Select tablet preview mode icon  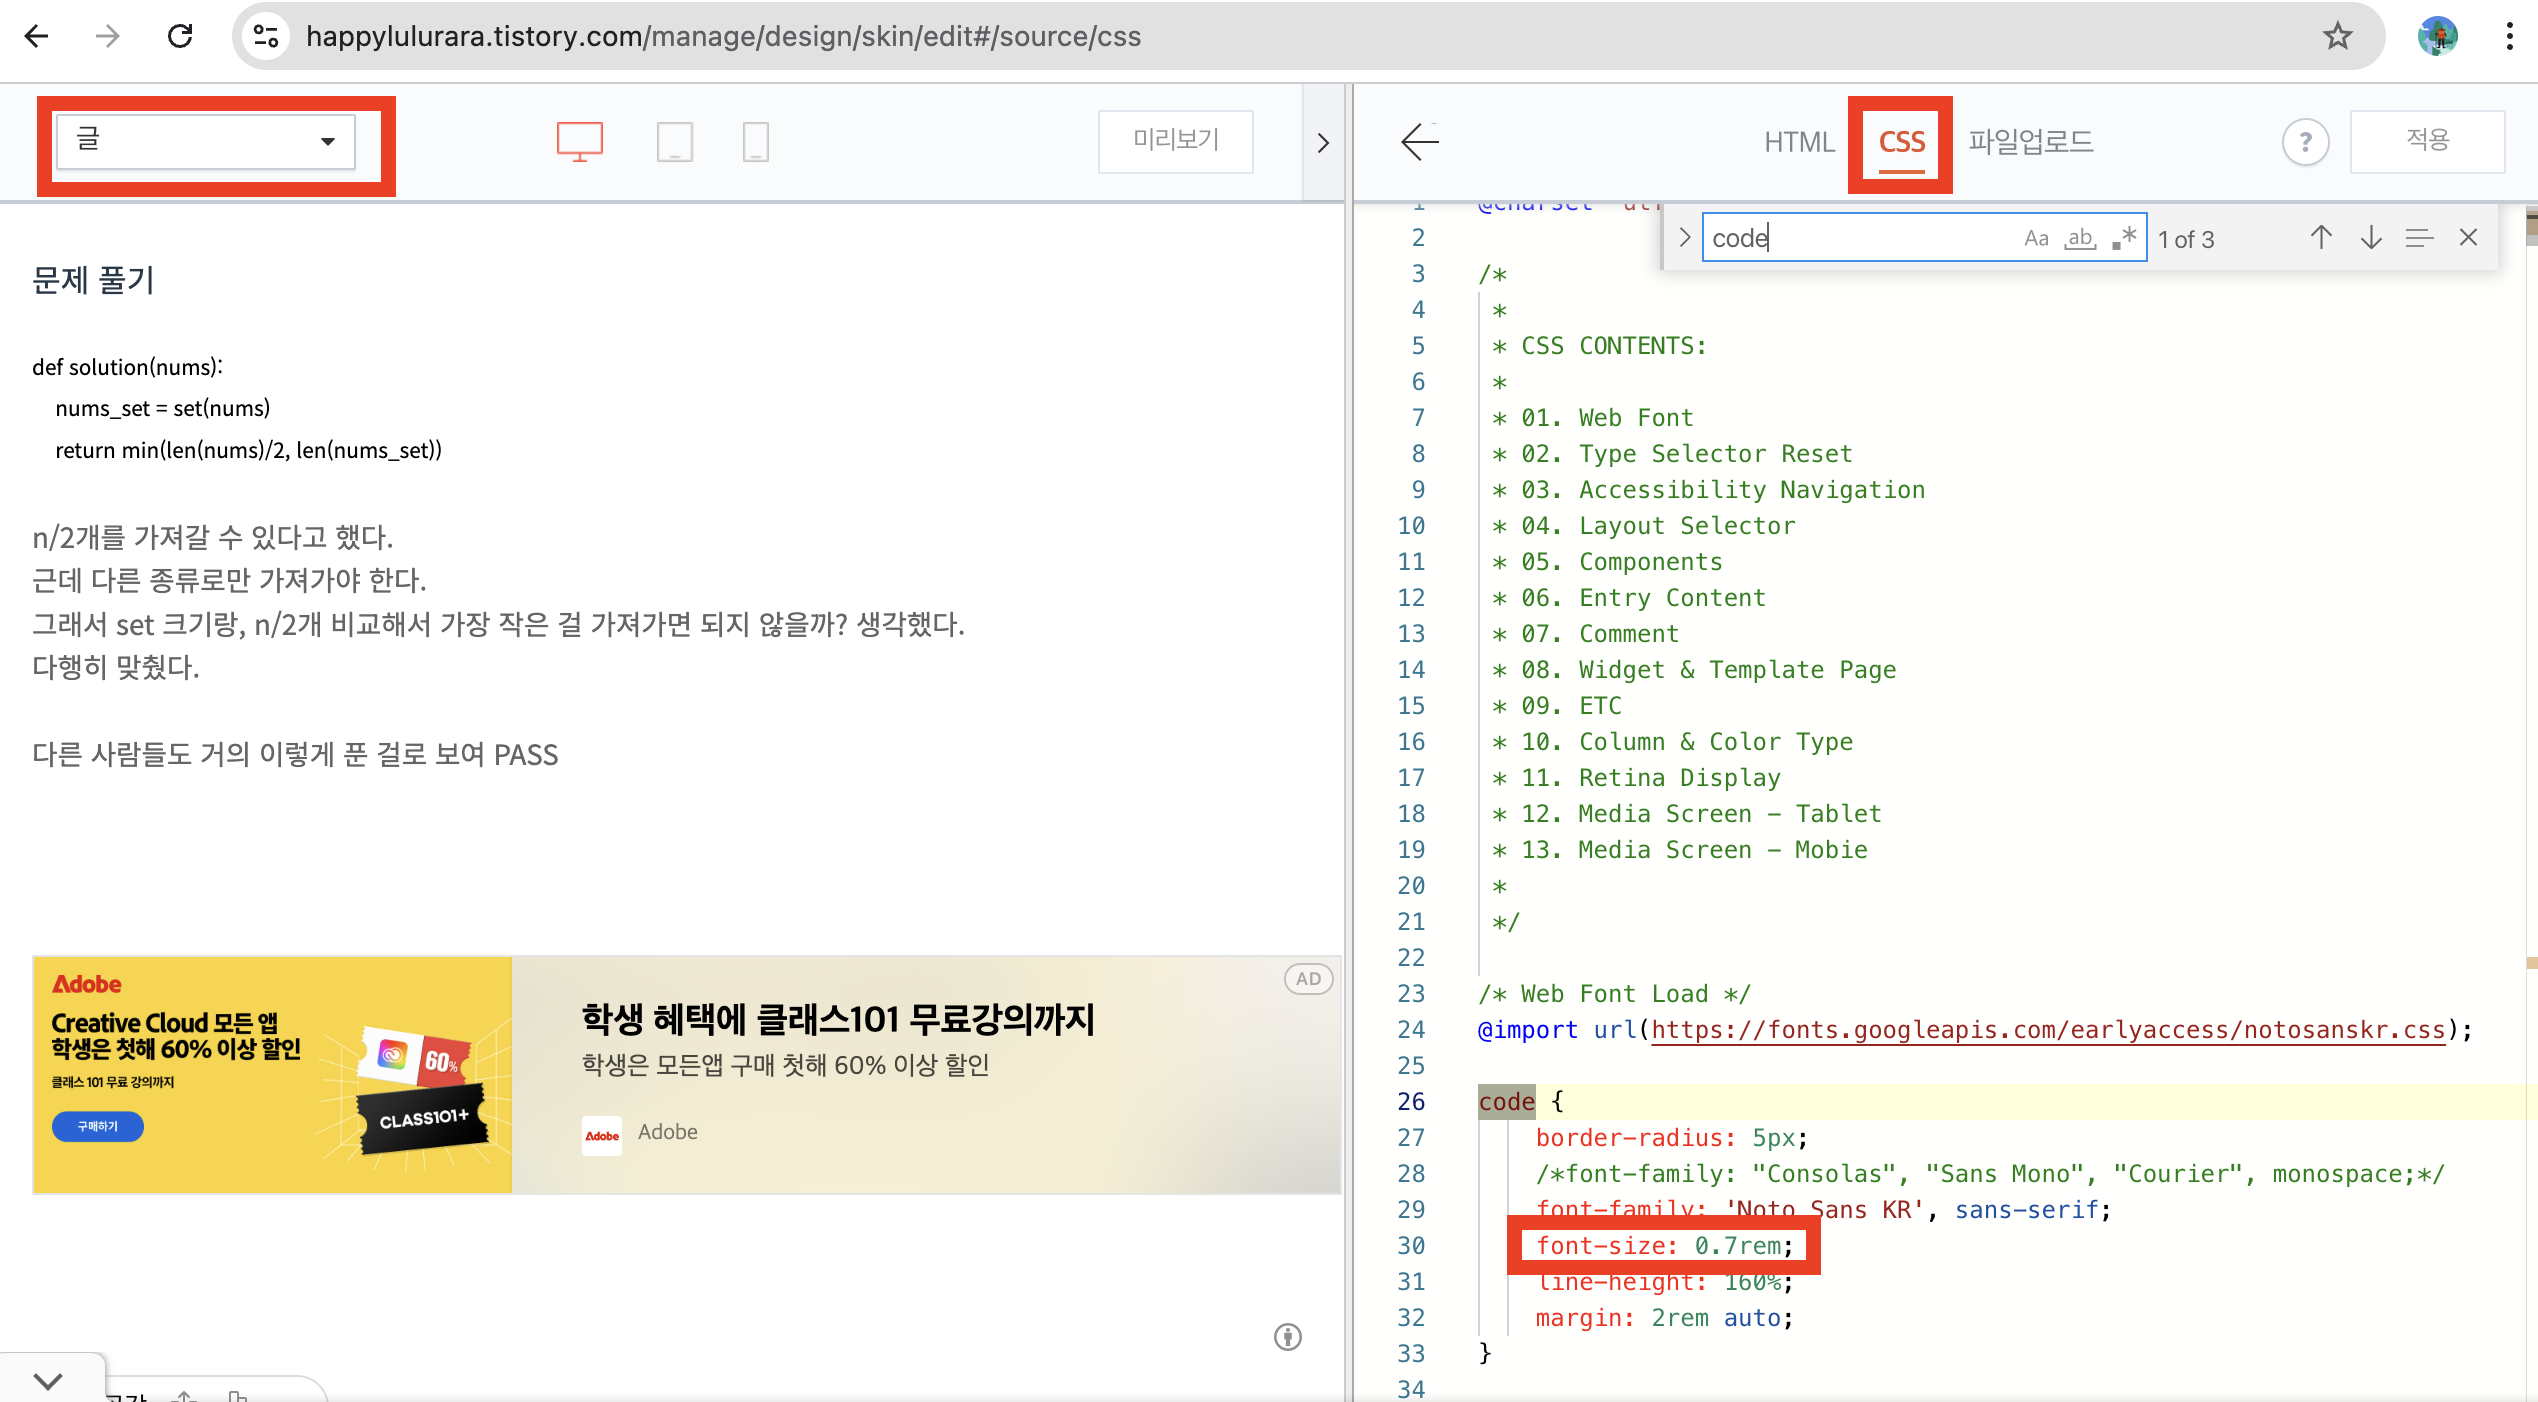[x=675, y=141]
